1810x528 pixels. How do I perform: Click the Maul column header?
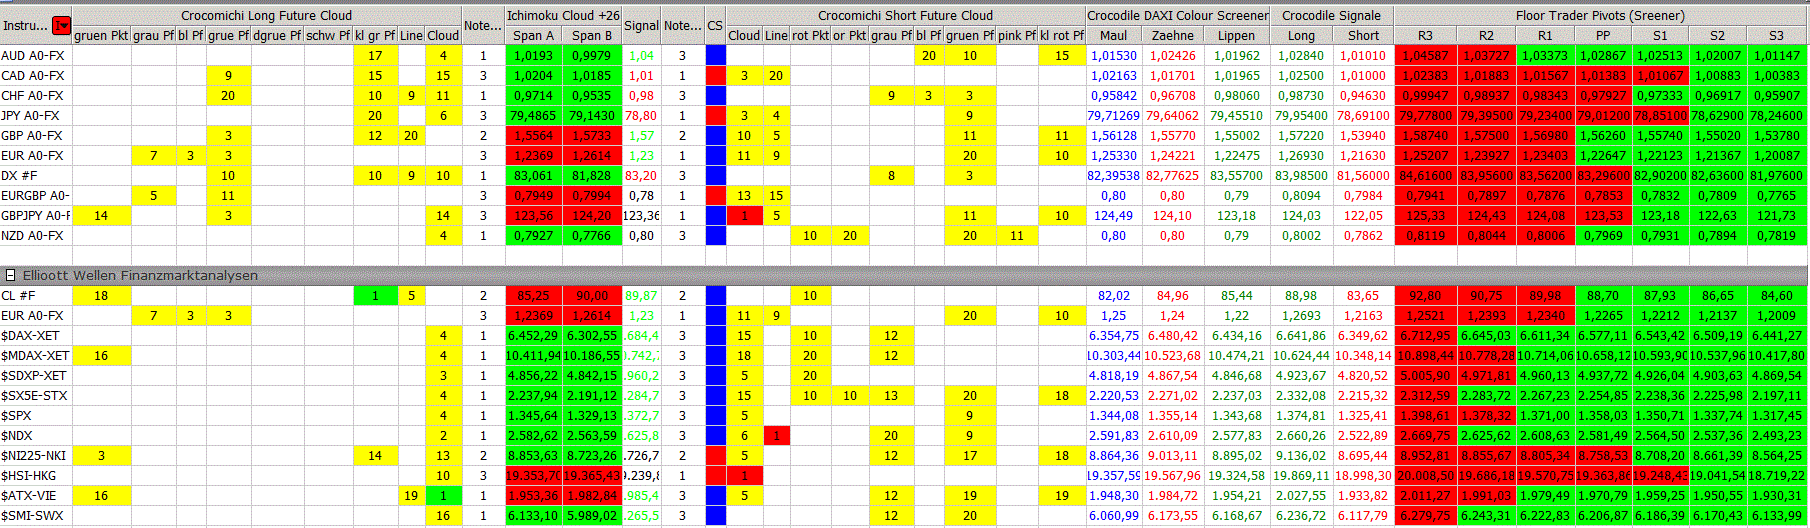point(1113,35)
